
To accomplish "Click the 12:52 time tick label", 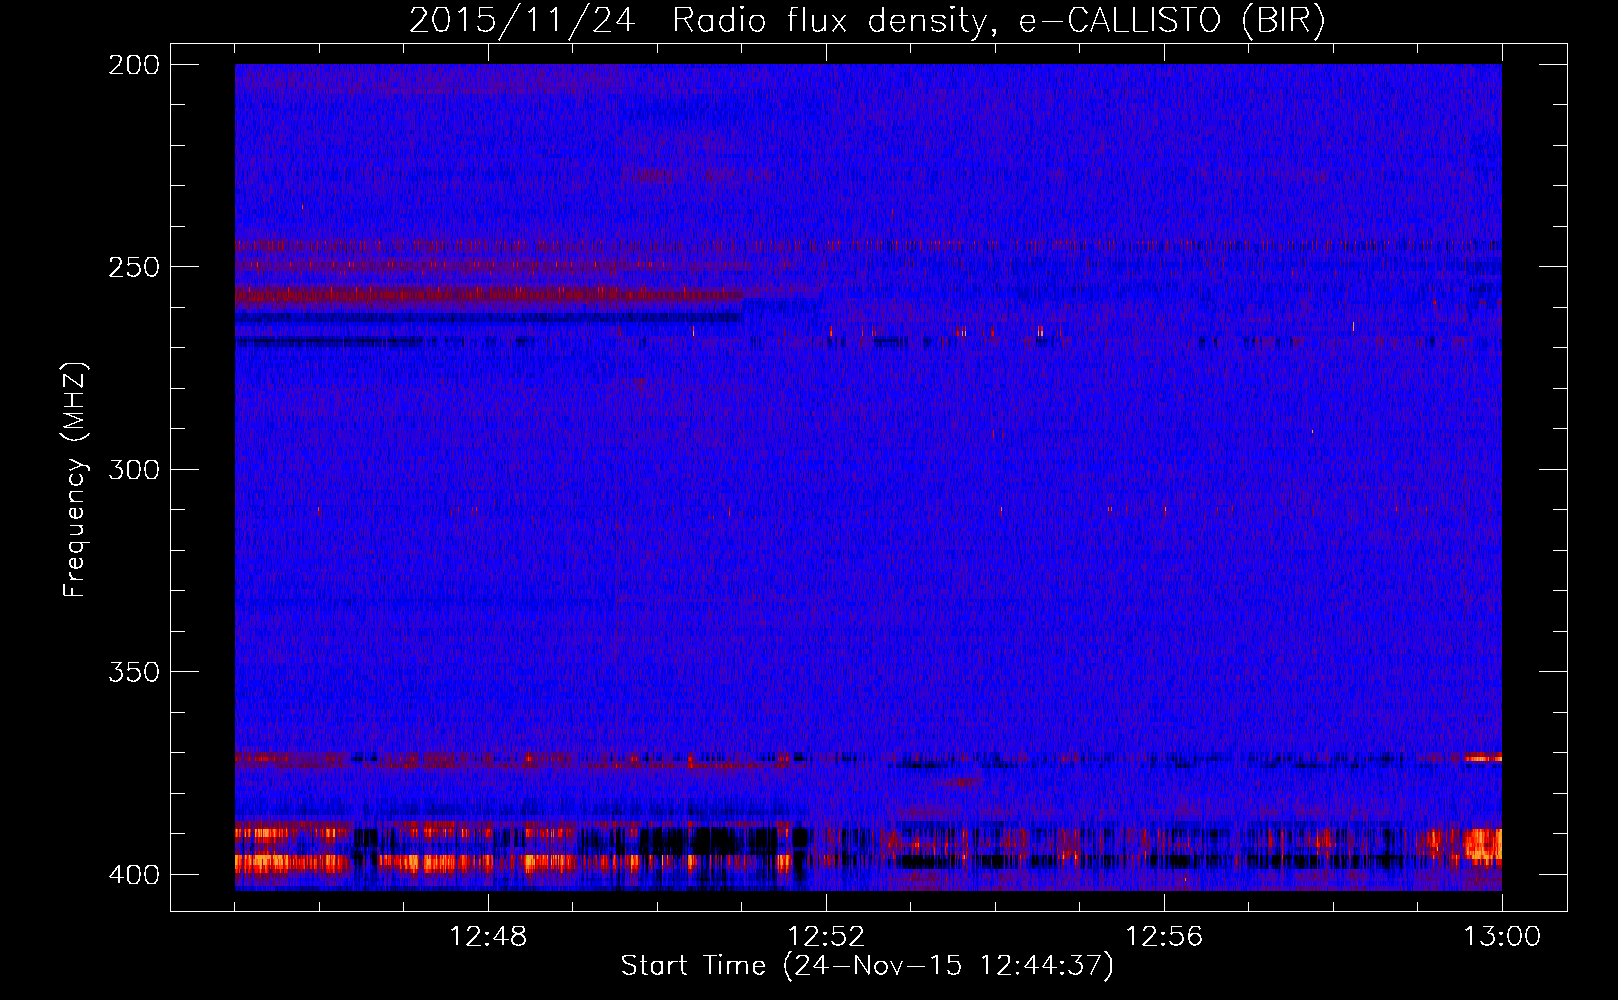I will (826, 937).
